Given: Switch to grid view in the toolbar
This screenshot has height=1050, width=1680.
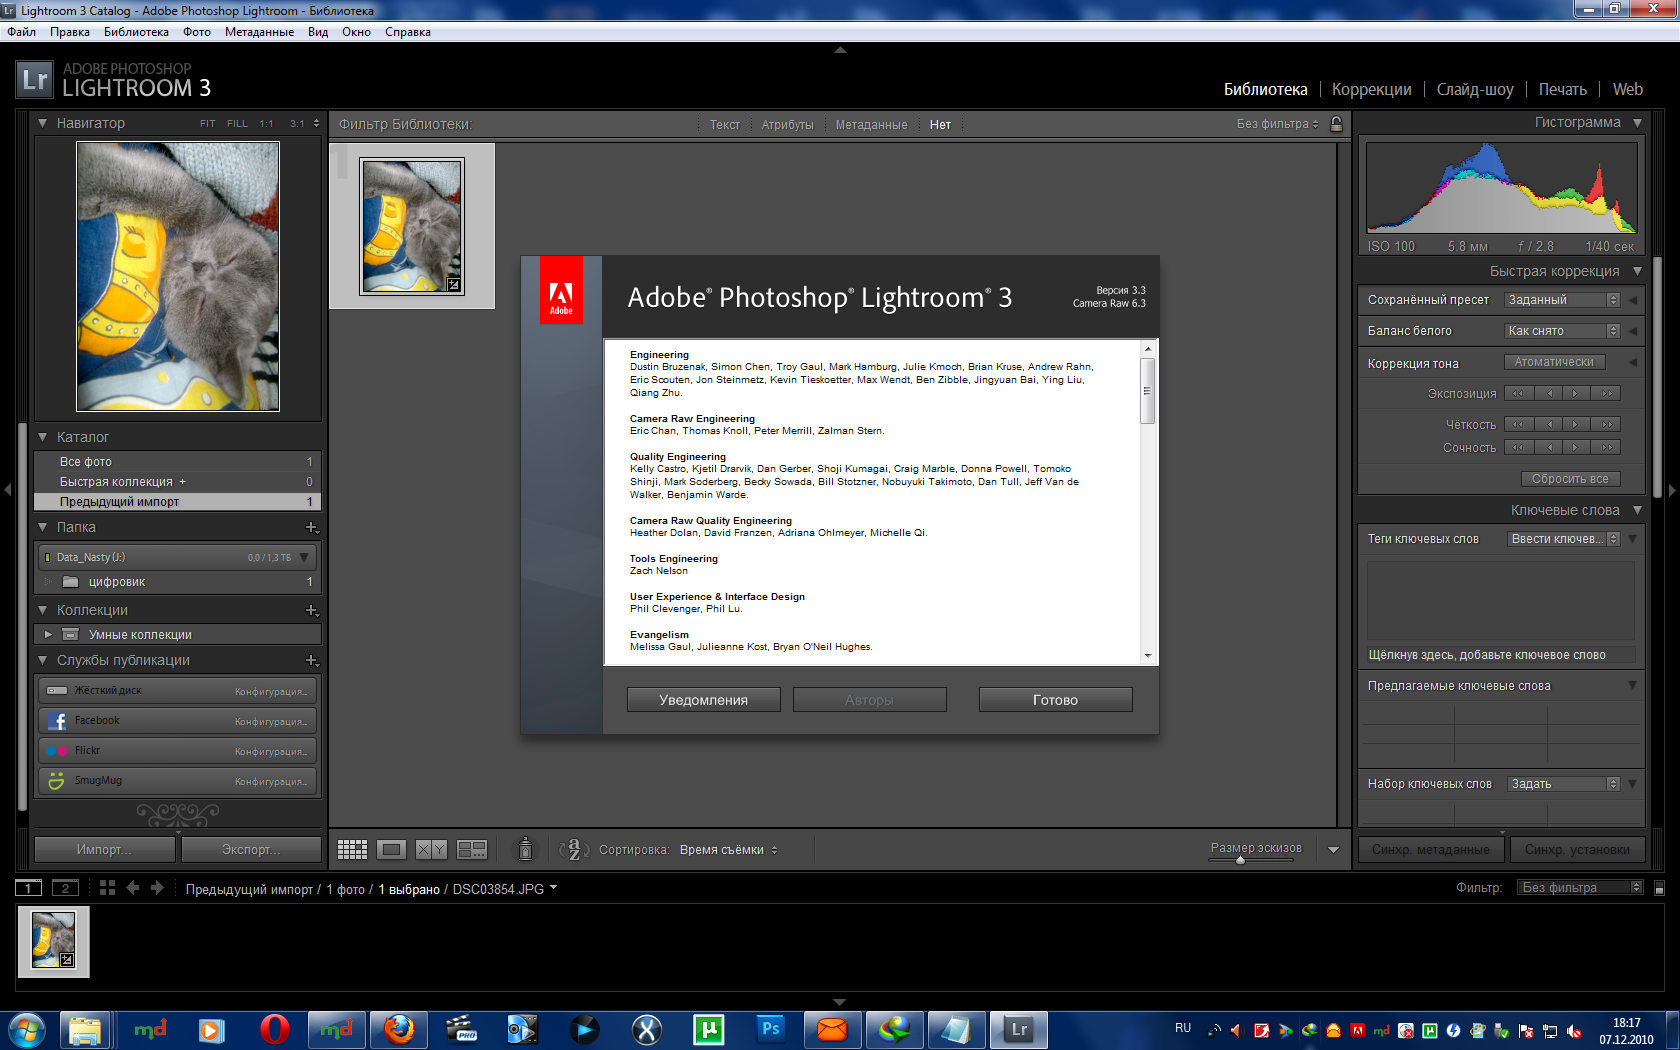Looking at the screenshot, I should click(x=352, y=849).
